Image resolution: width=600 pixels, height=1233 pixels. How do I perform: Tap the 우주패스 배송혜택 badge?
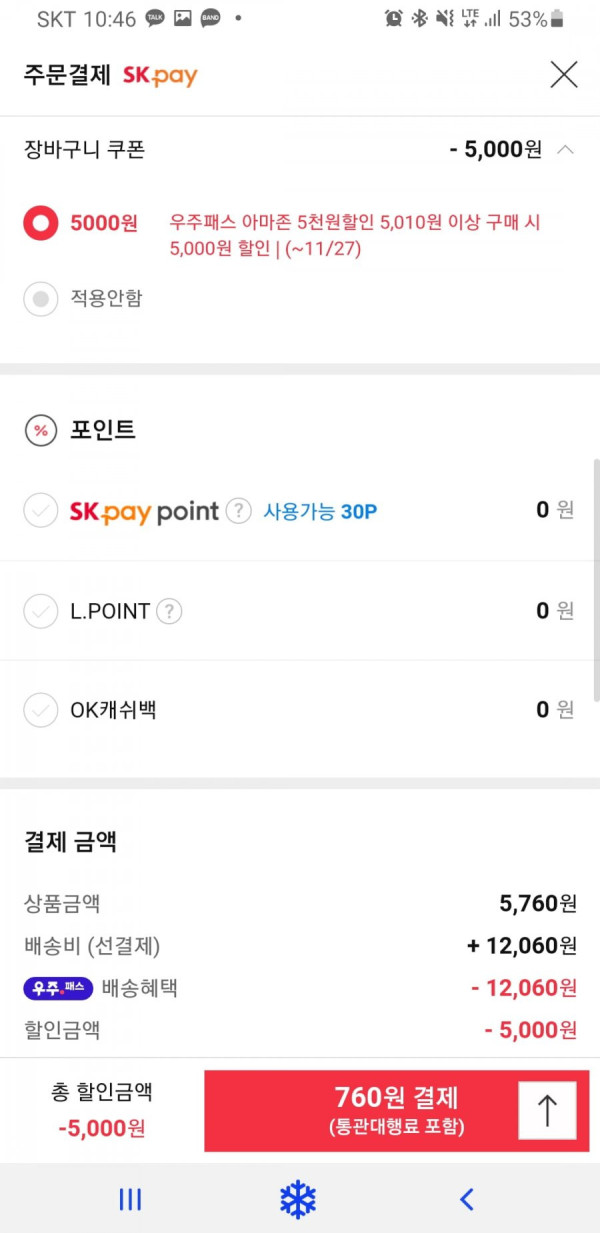coord(59,988)
